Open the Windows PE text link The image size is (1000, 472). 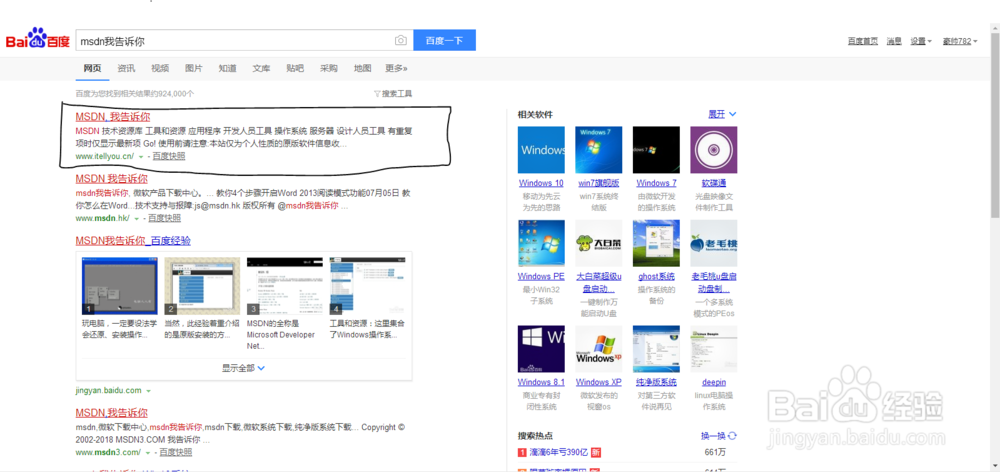point(541,277)
